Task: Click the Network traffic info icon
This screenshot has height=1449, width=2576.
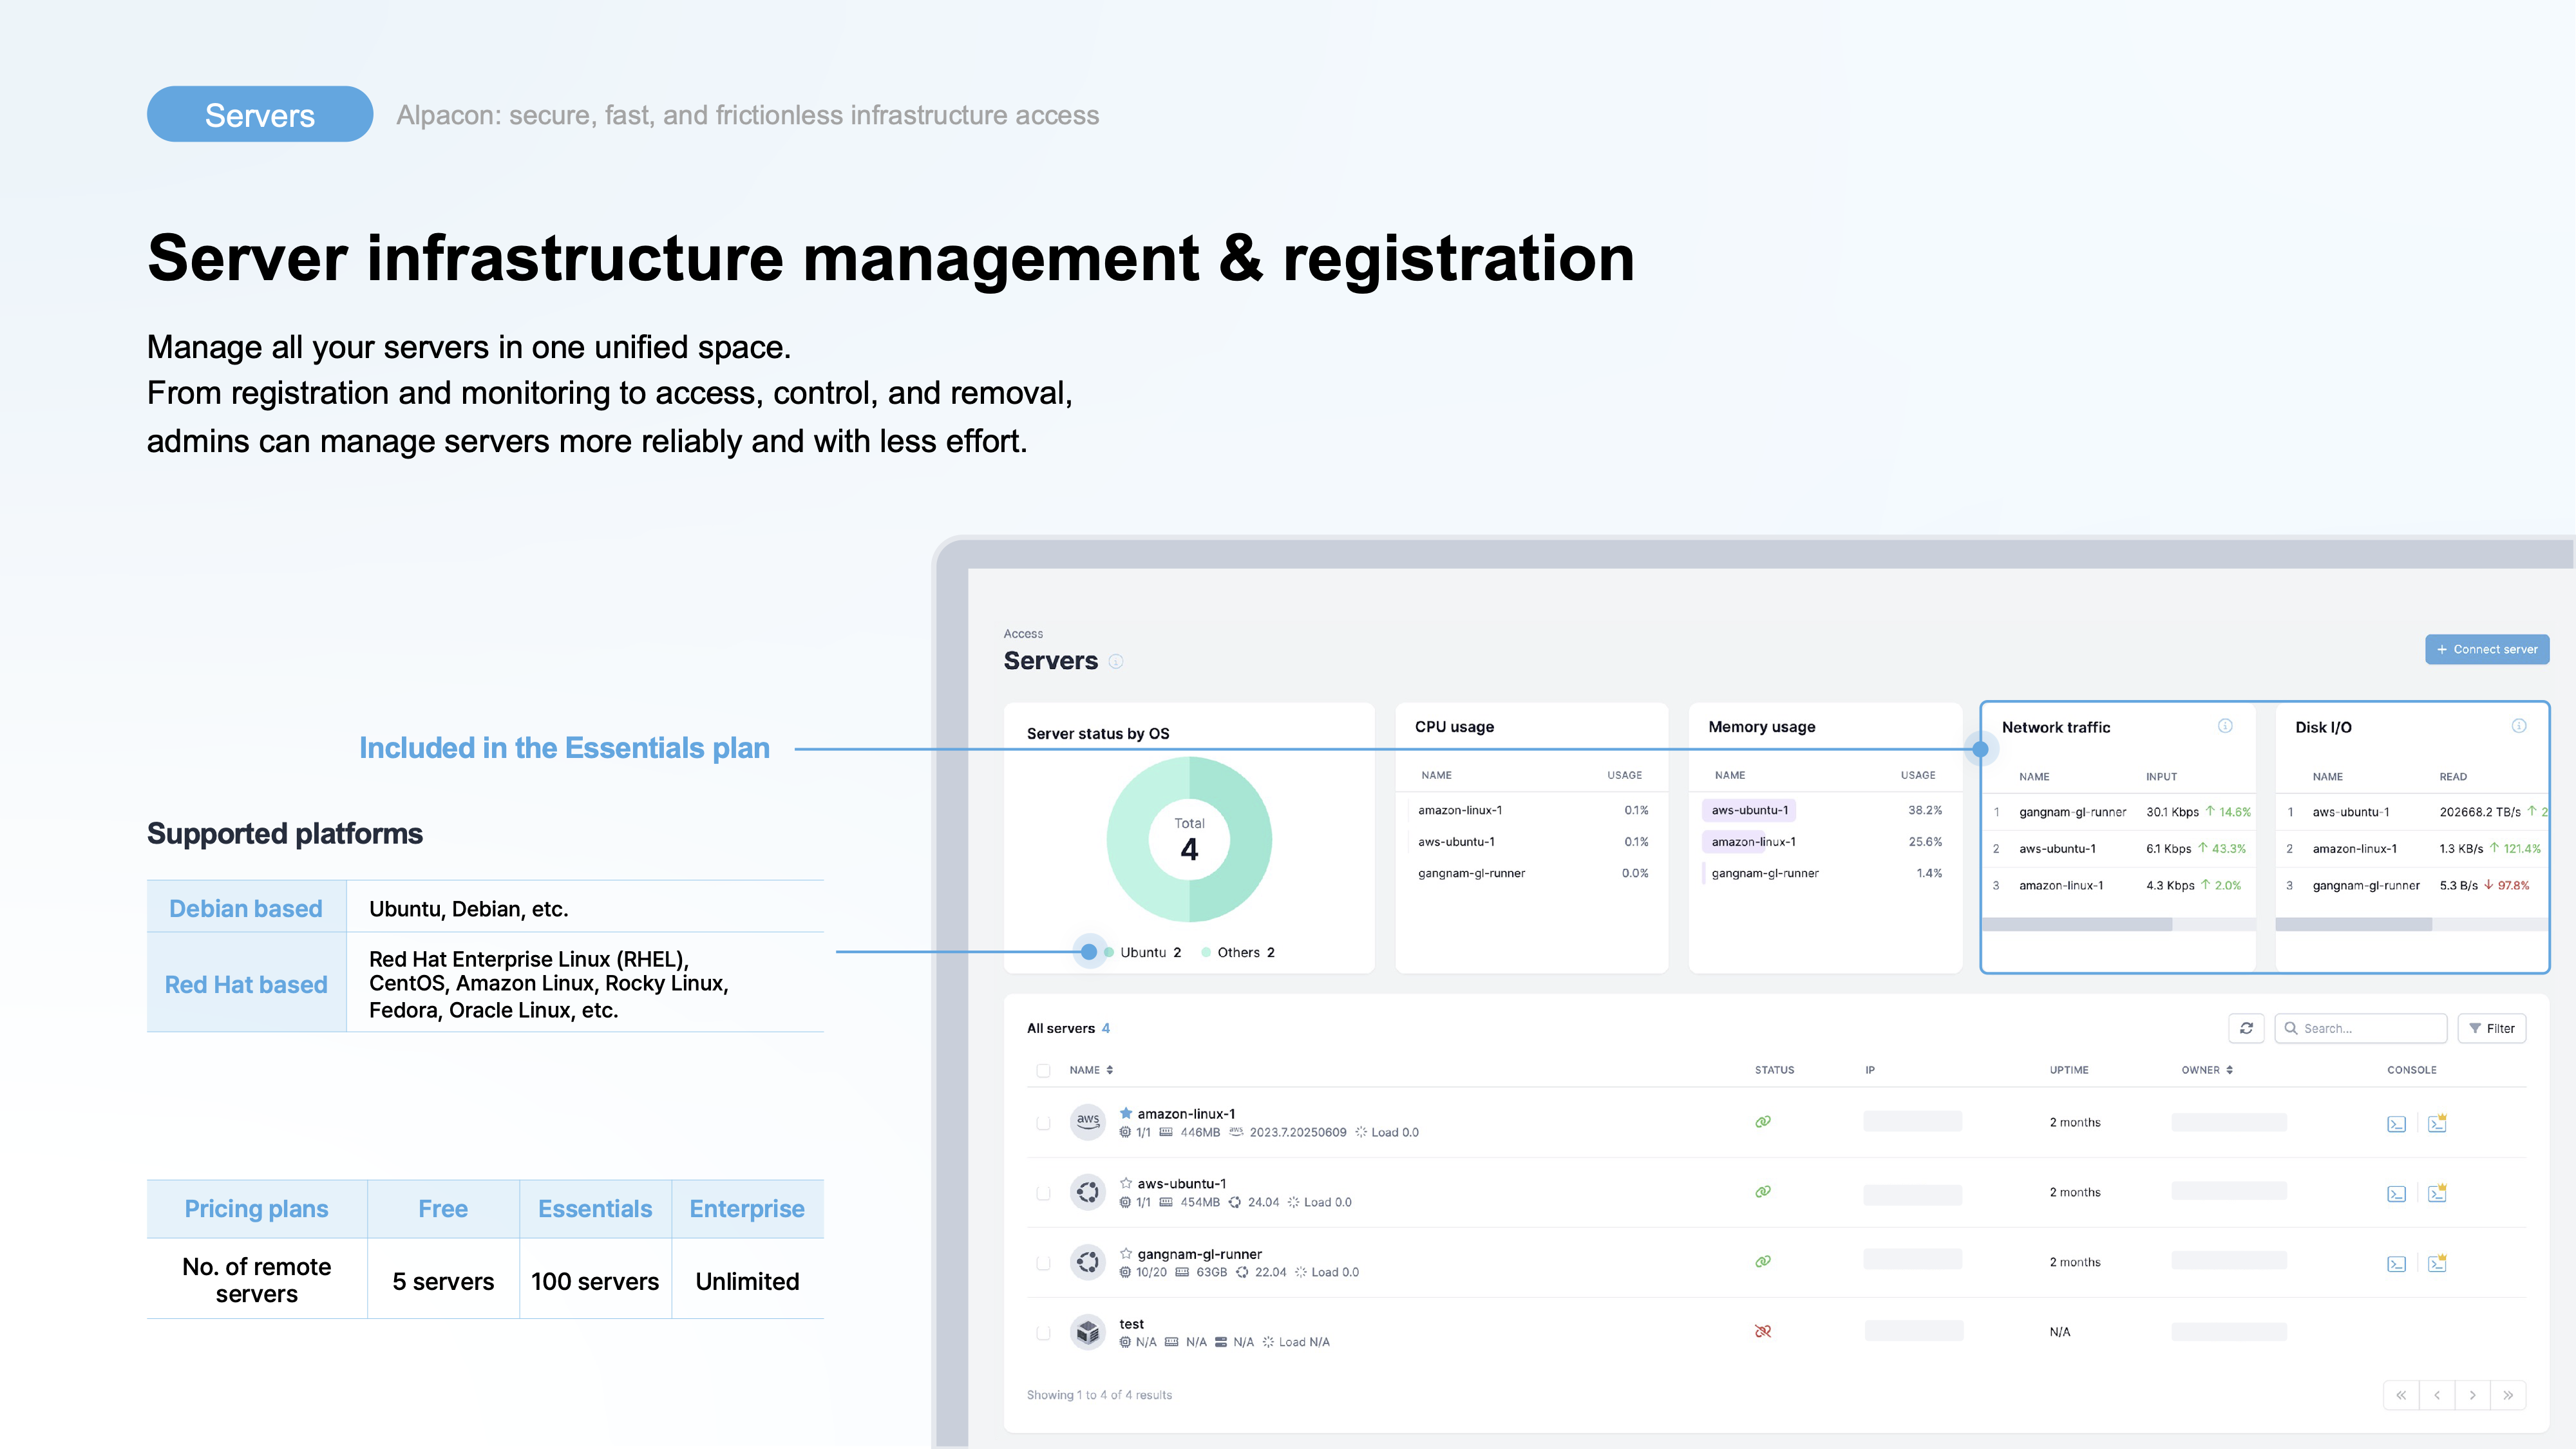Action: (x=2225, y=726)
